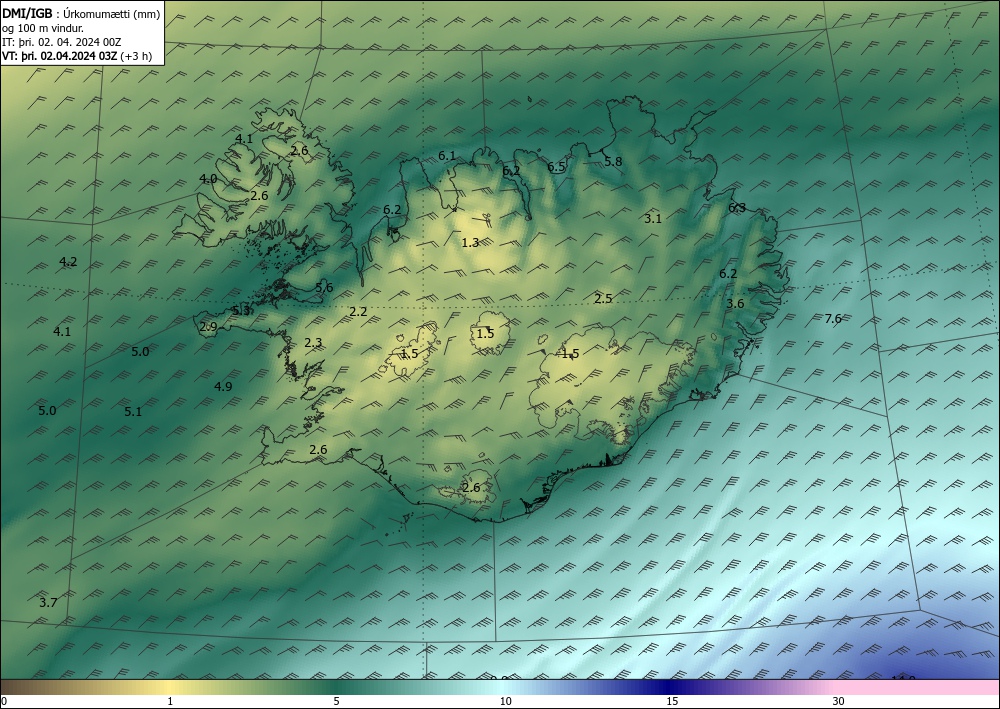This screenshot has height=709, width=1000.
Task: Select the '10' label on the color scale
Action: 505,702
